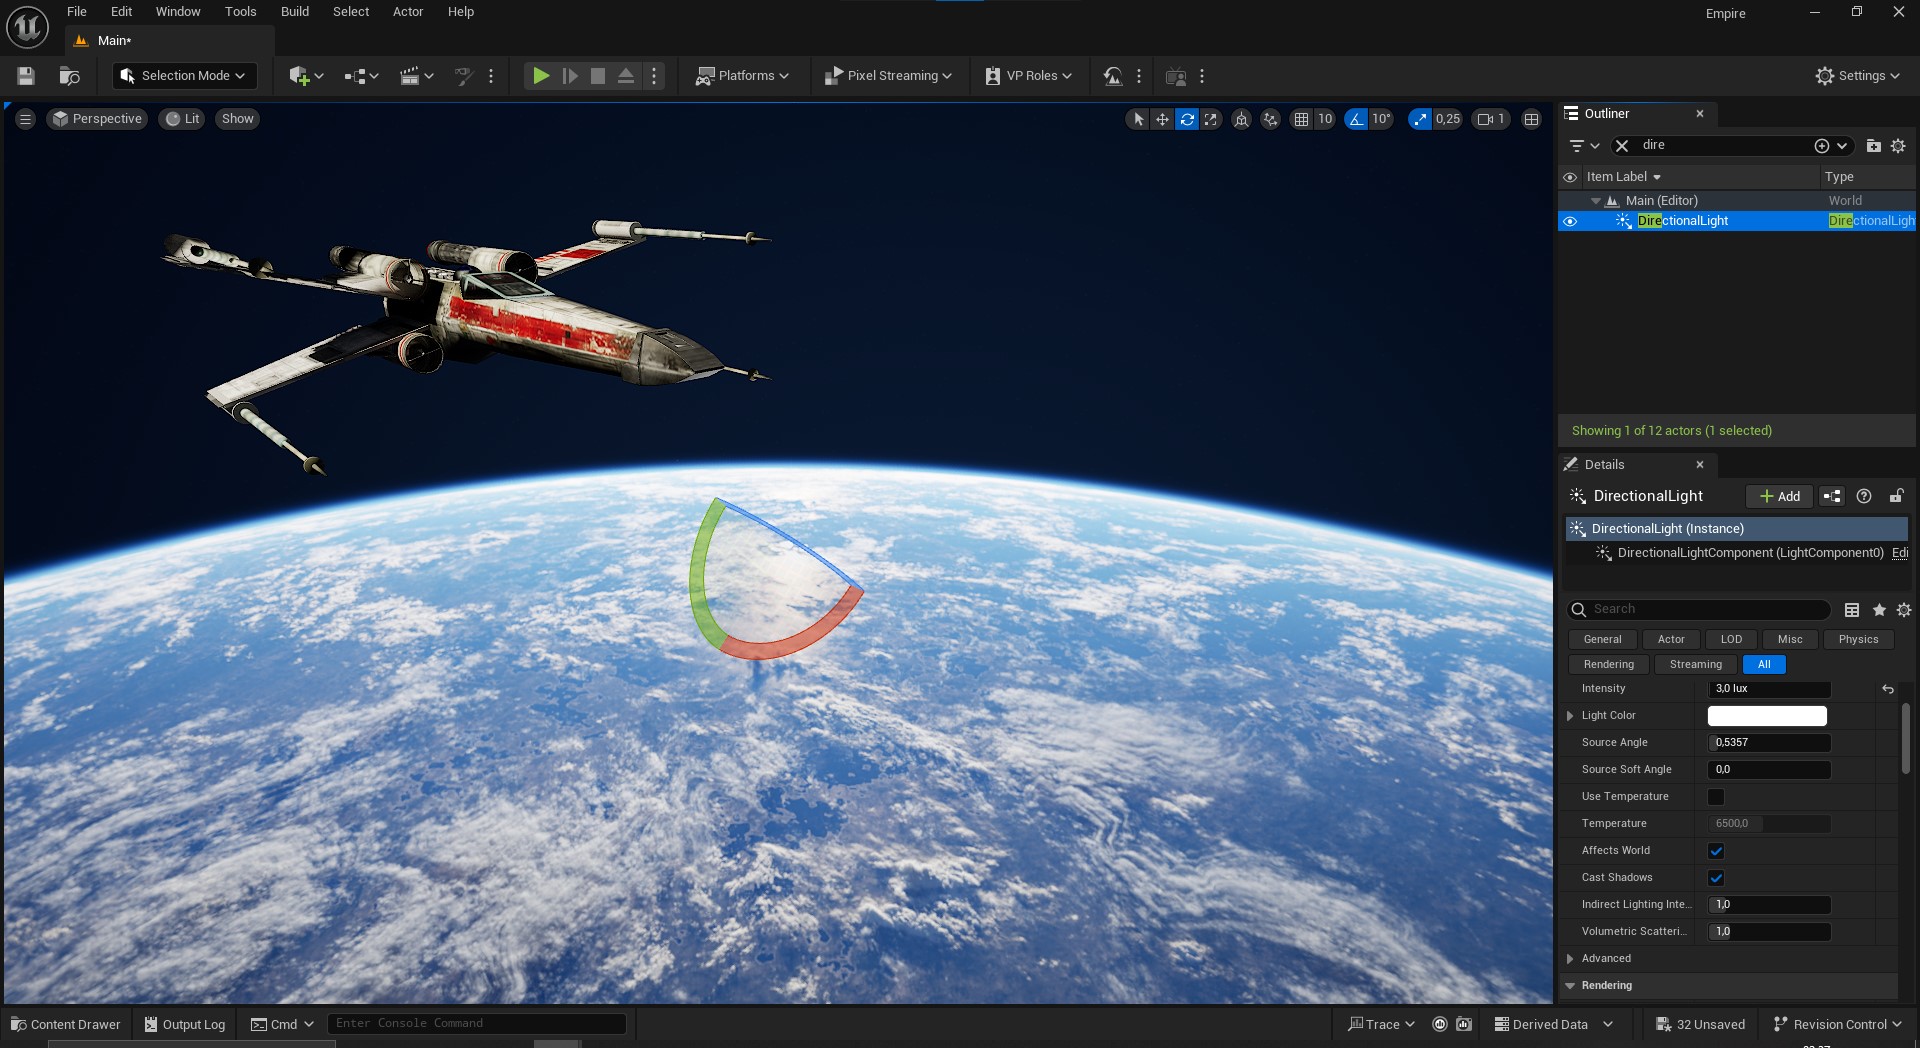Open the Lit view mode menu
Viewport: 1920px width, 1048px height.
[x=182, y=119]
